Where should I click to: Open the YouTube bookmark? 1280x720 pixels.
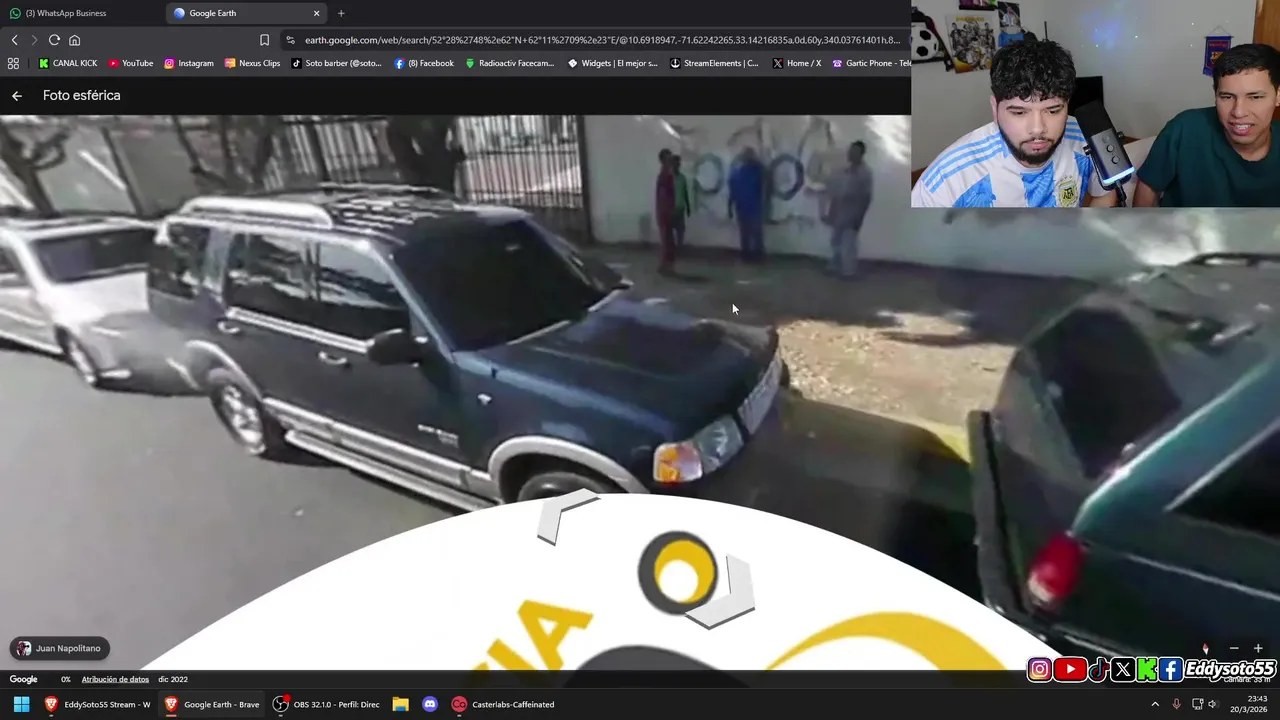131,63
